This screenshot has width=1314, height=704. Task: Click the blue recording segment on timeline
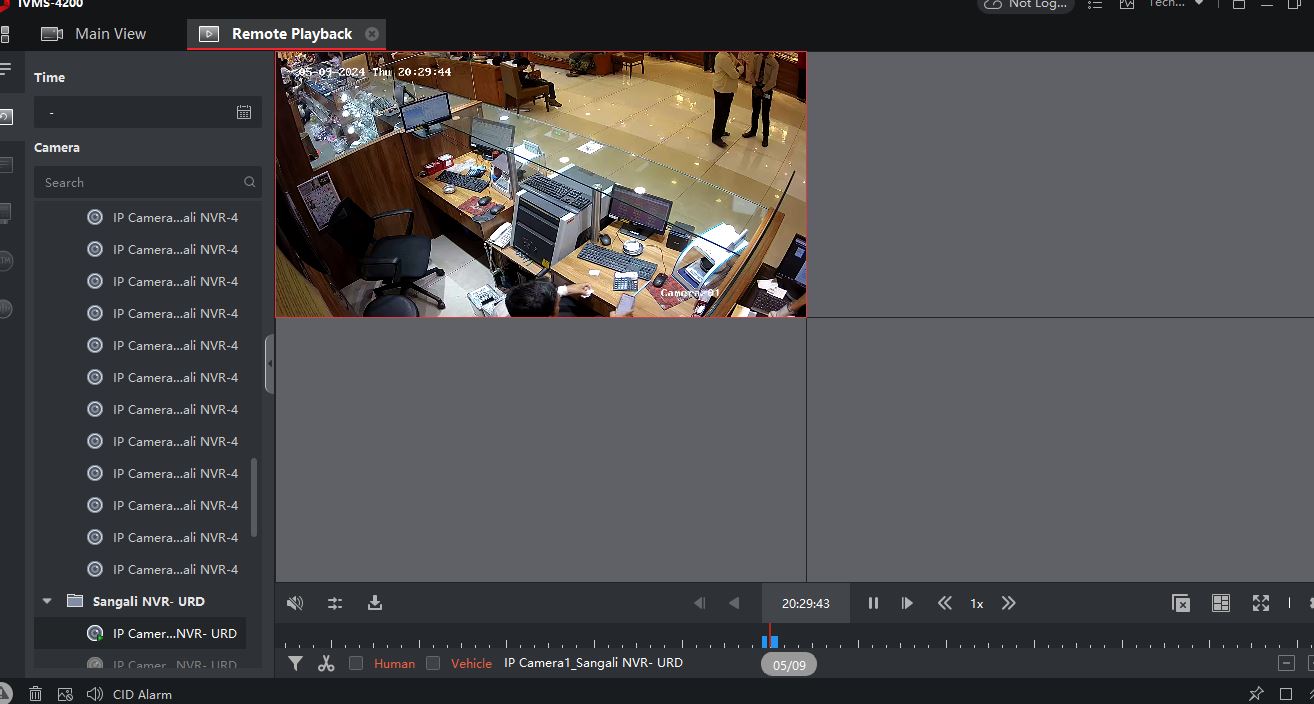tap(770, 642)
